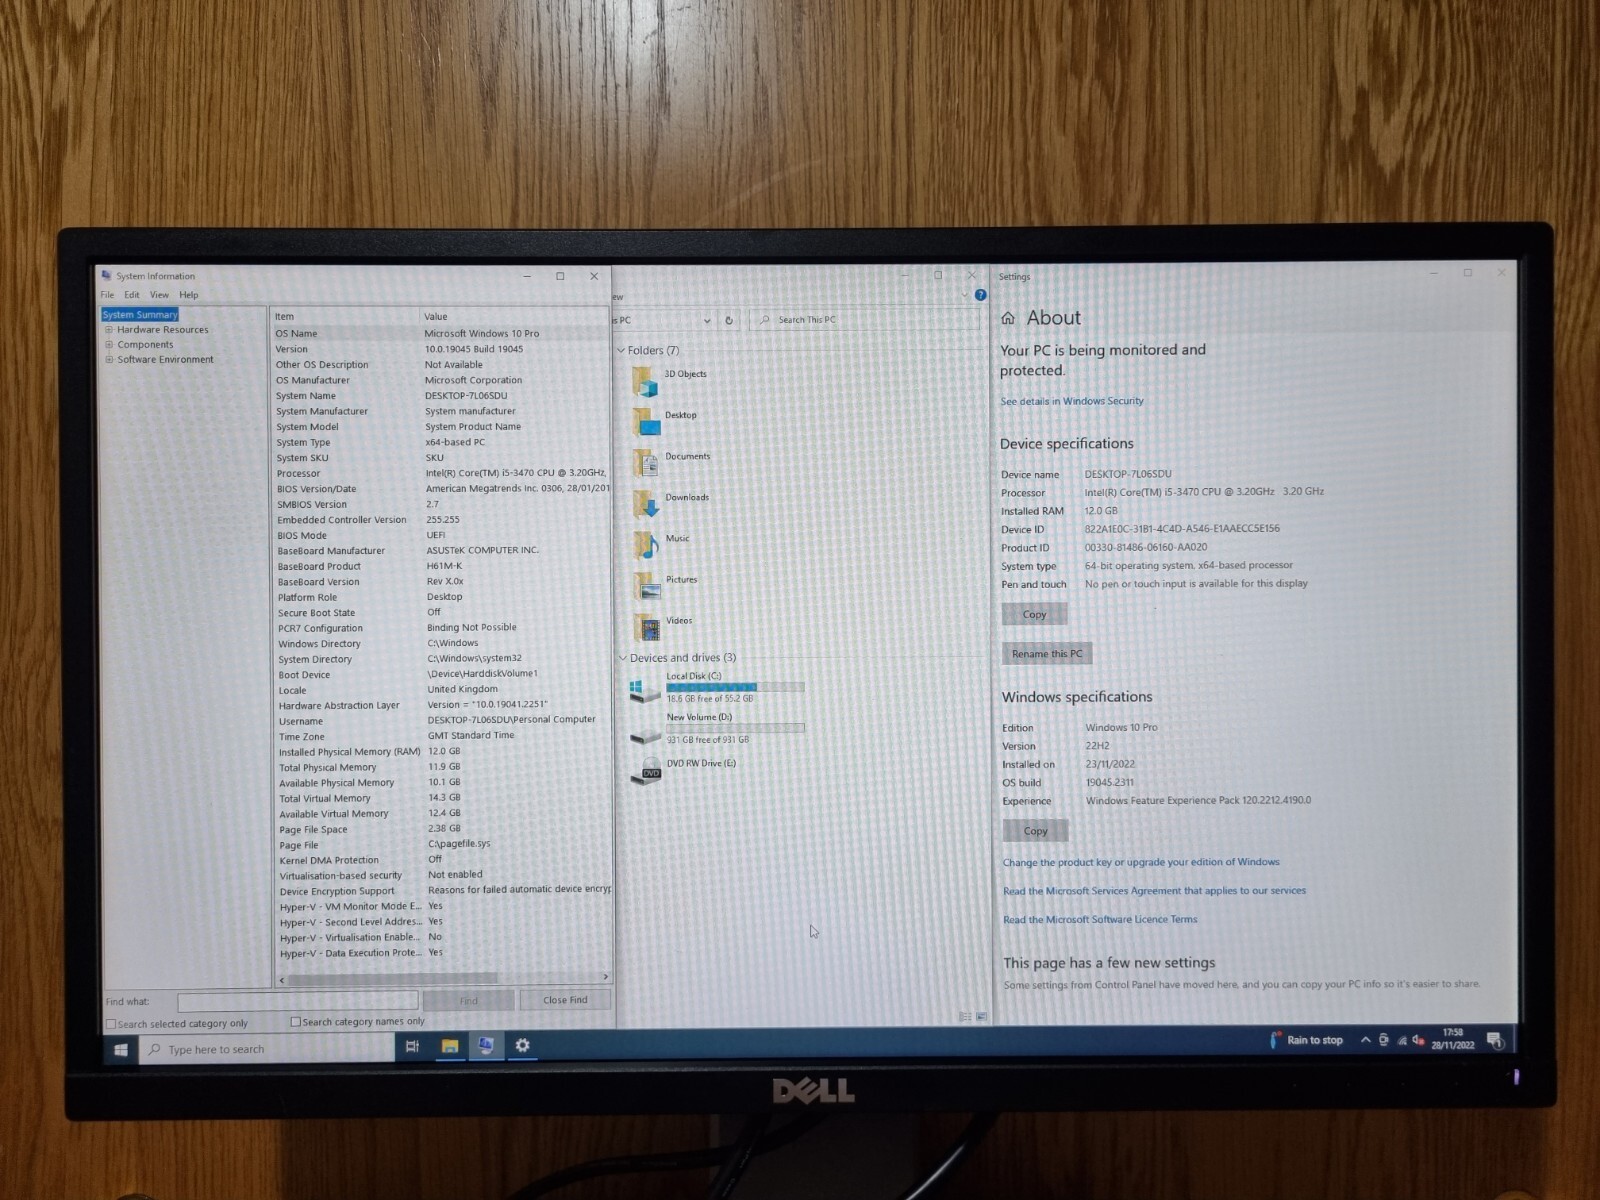The height and width of the screenshot is (1200, 1600).
Task: Select the OS Name row
Action: pyautogui.click(x=441, y=334)
